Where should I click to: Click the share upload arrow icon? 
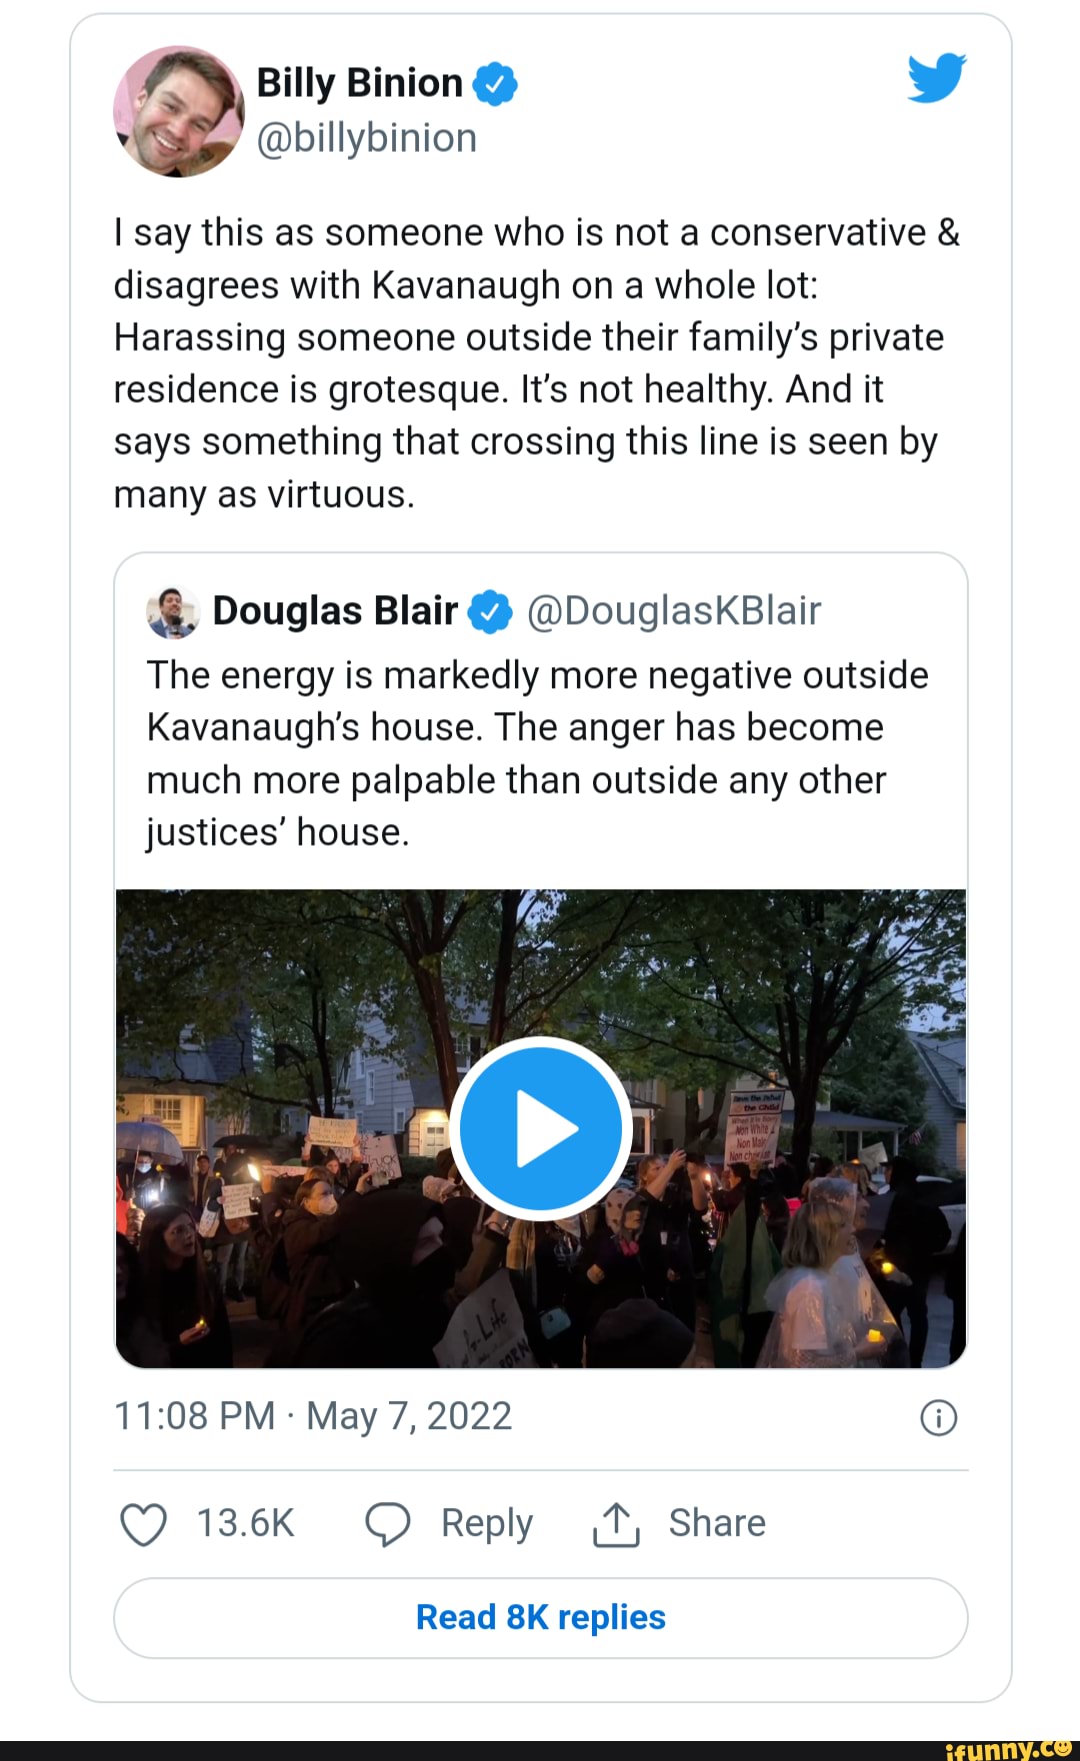[x=615, y=1524]
